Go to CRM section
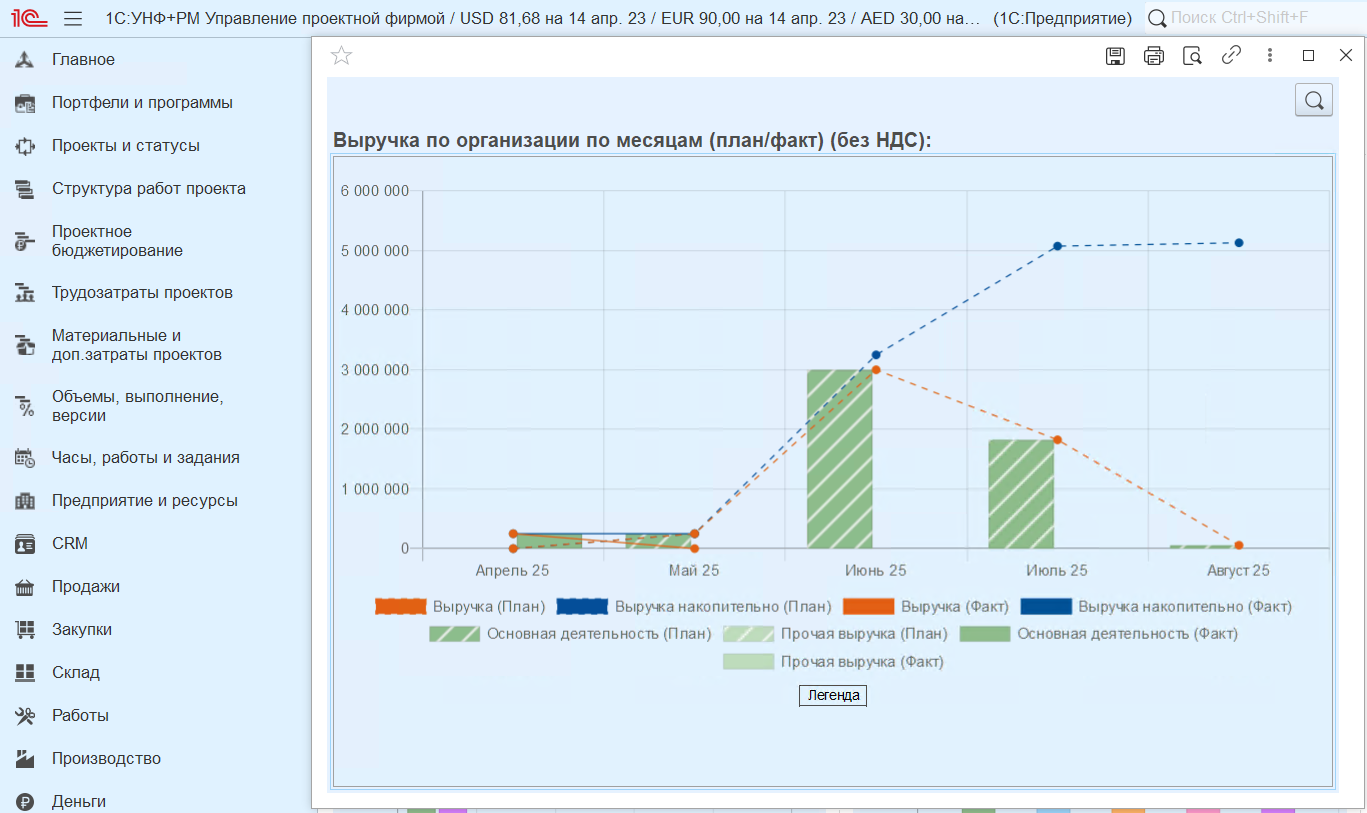Screen dimensions: 1367x813 pos(70,544)
